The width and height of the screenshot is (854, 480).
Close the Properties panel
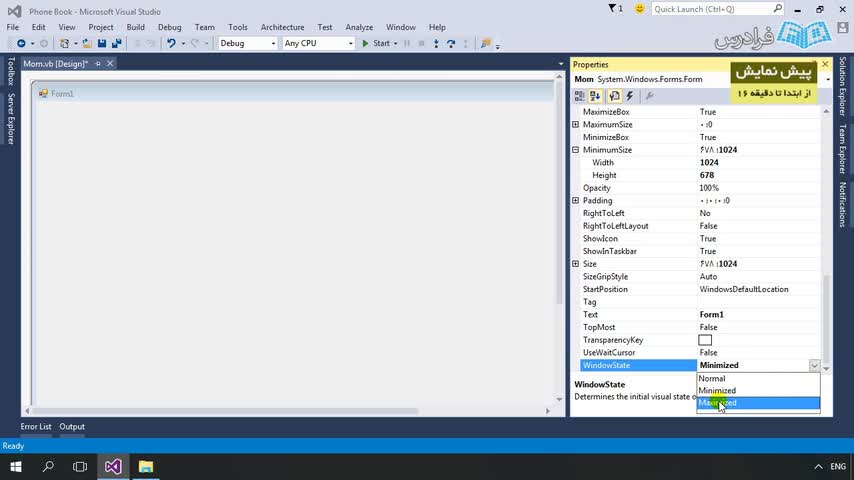click(x=825, y=64)
